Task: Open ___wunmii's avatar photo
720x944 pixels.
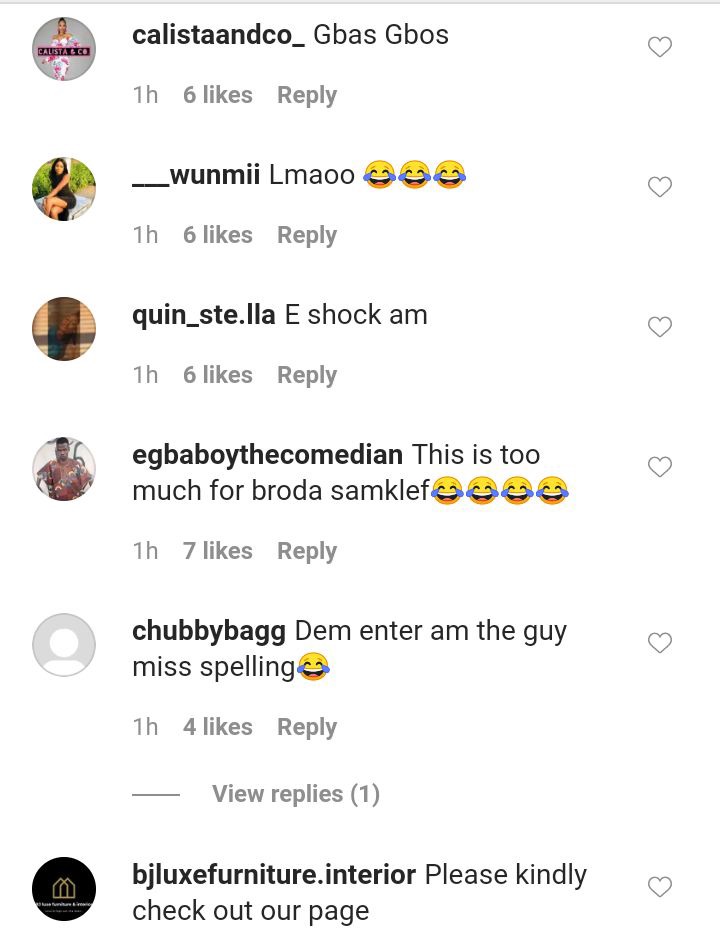Action: tap(64, 189)
